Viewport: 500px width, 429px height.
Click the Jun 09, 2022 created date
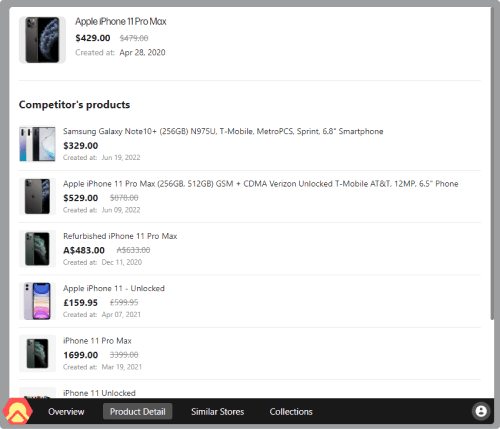pyautogui.click(x=121, y=210)
